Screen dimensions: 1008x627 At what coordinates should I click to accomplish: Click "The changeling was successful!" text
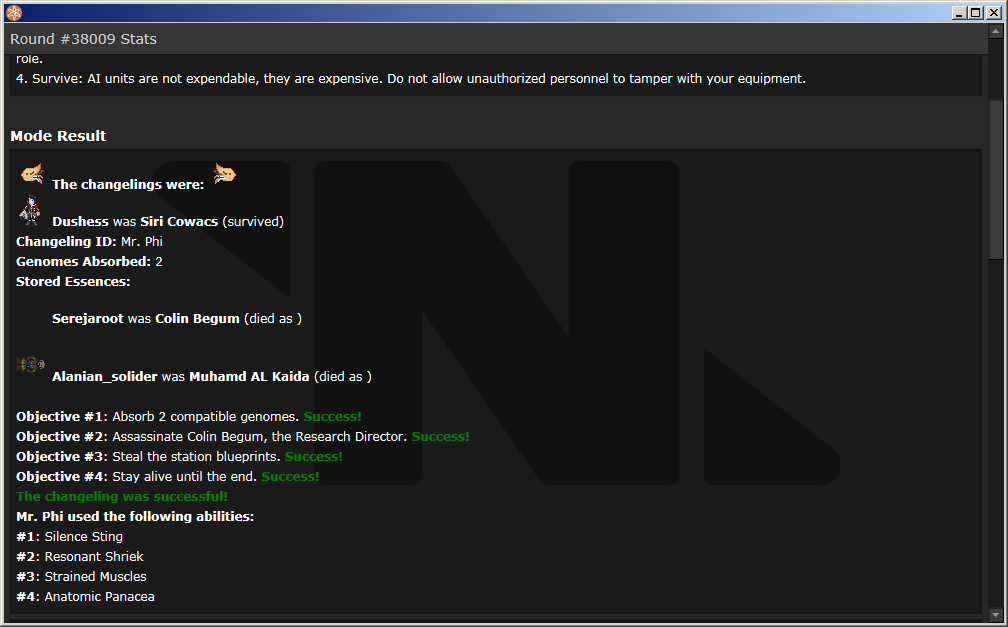pos(122,496)
